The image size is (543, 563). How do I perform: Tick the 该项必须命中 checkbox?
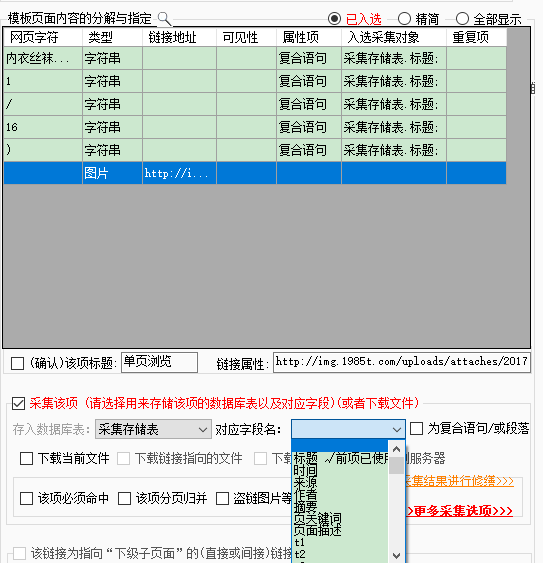click(27, 498)
